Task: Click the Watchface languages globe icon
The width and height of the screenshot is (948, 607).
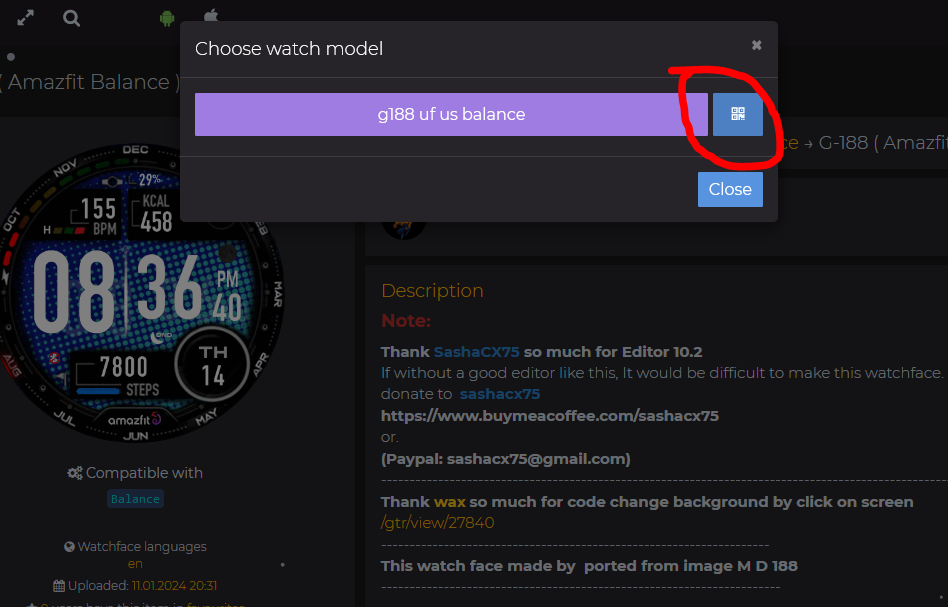Action: [x=70, y=547]
